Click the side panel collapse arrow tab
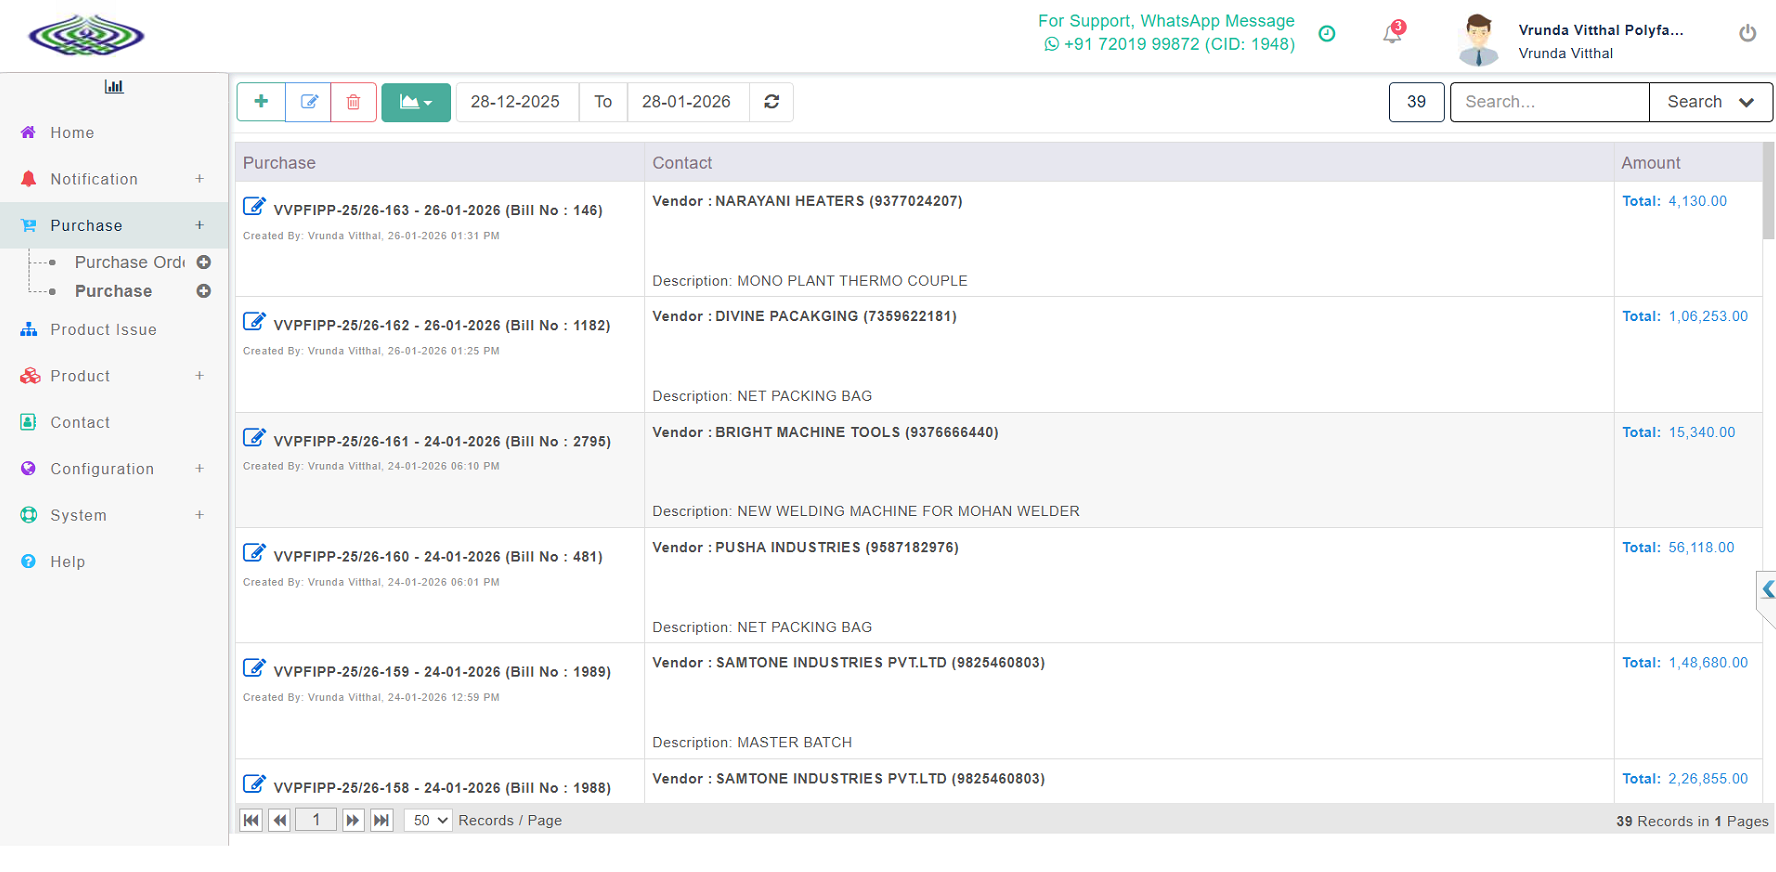 click(1766, 591)
